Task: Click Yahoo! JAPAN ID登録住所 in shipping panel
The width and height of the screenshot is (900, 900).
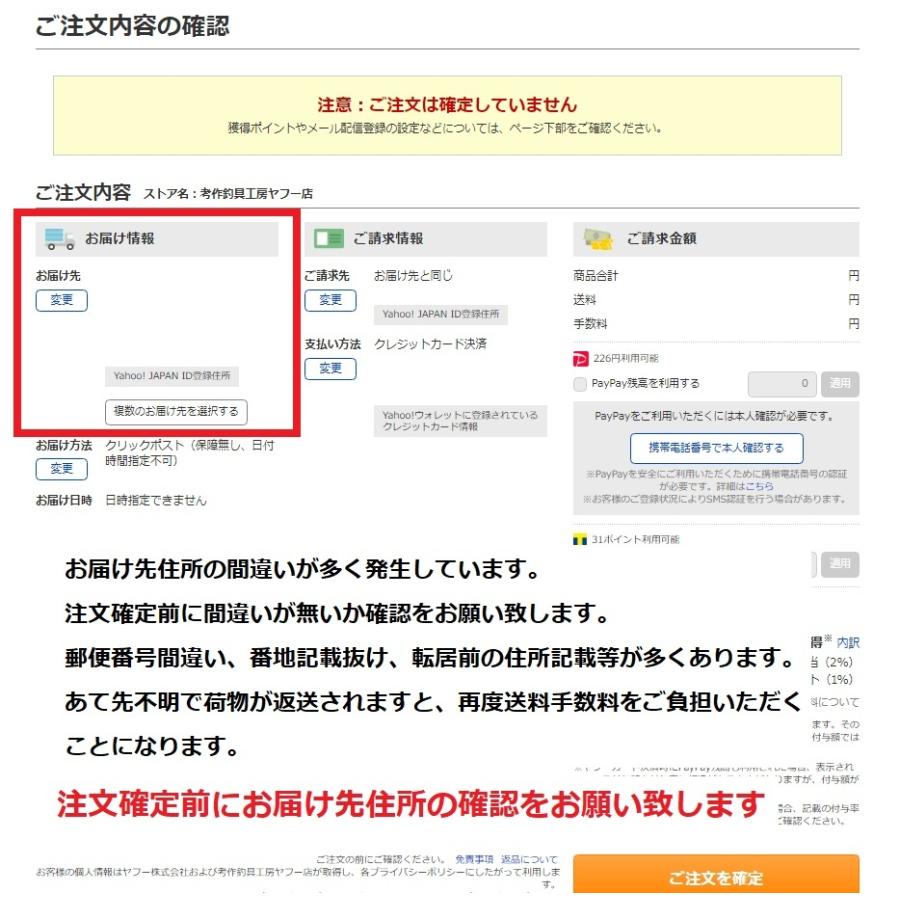Action: point(171,377)
